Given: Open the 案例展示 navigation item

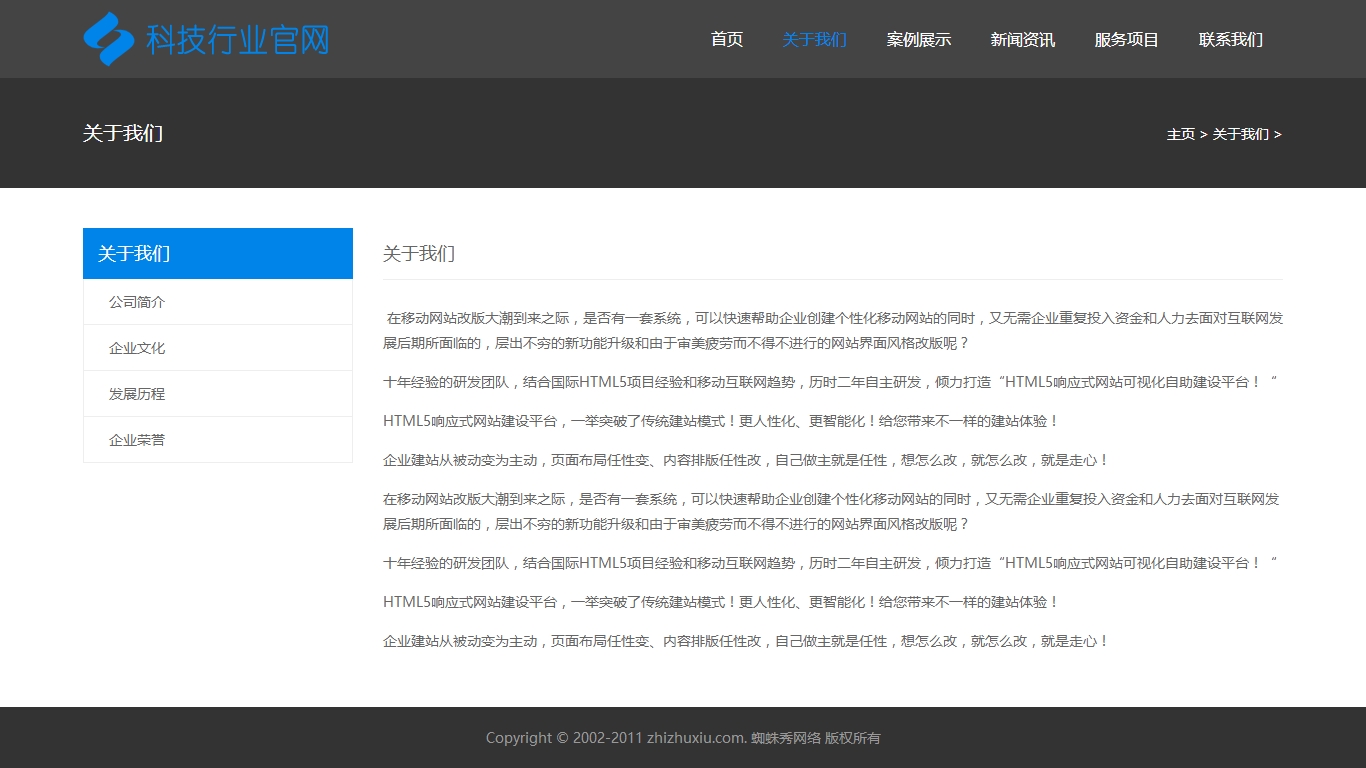Looking at the screenshot, I should (x=918, y=40).
